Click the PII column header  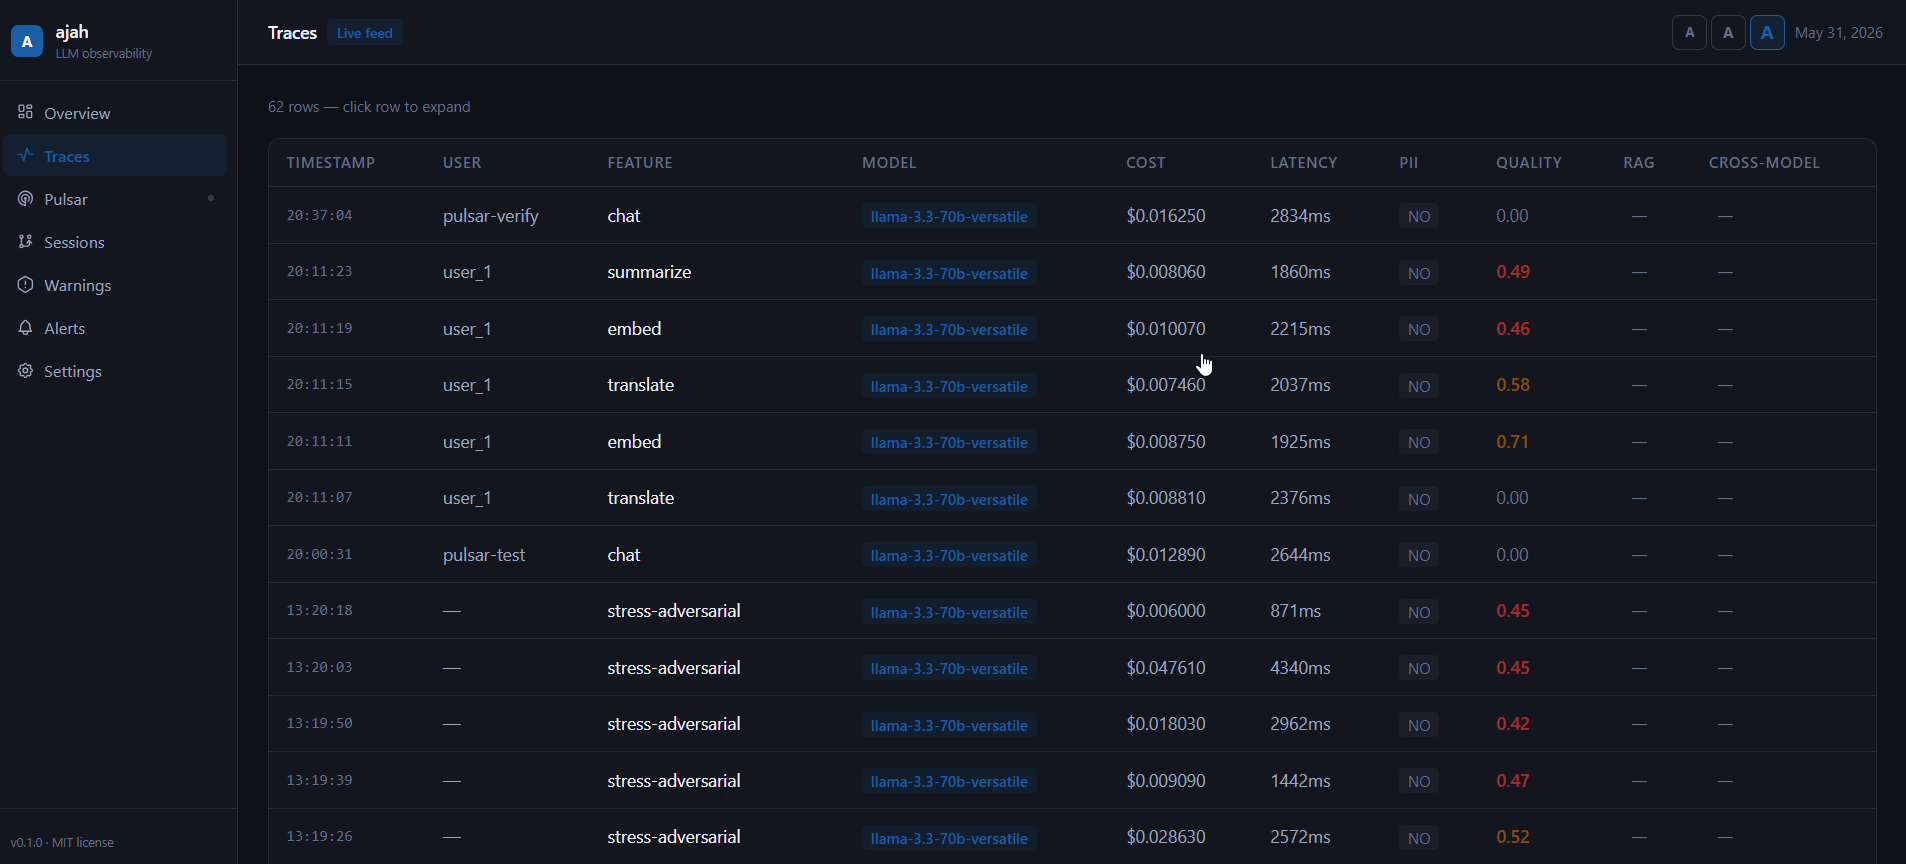coord(1409,163)
